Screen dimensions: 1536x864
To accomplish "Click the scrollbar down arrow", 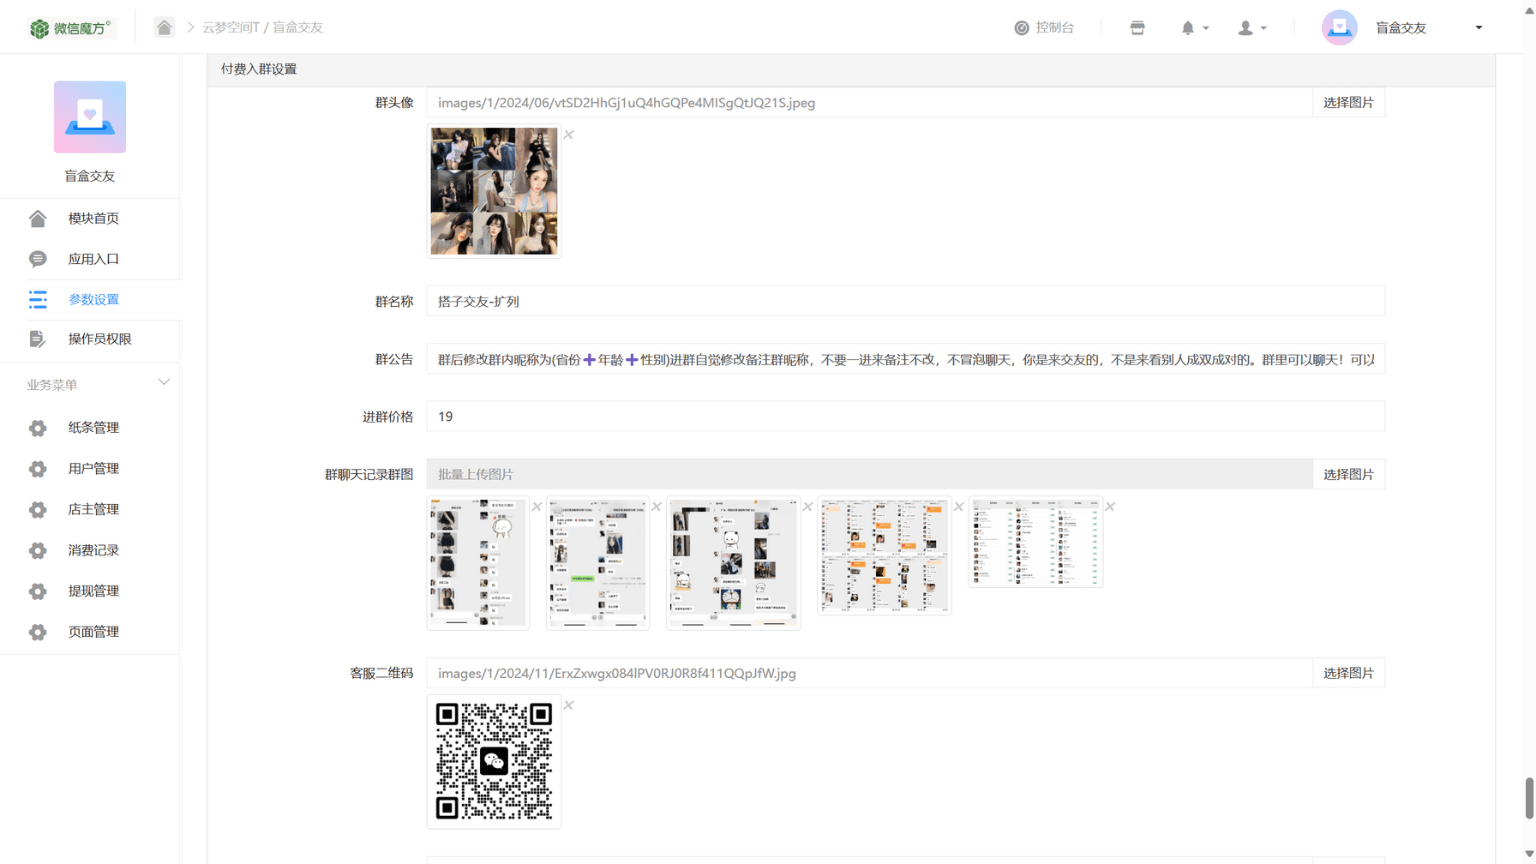I will [x=1529, y=855].
